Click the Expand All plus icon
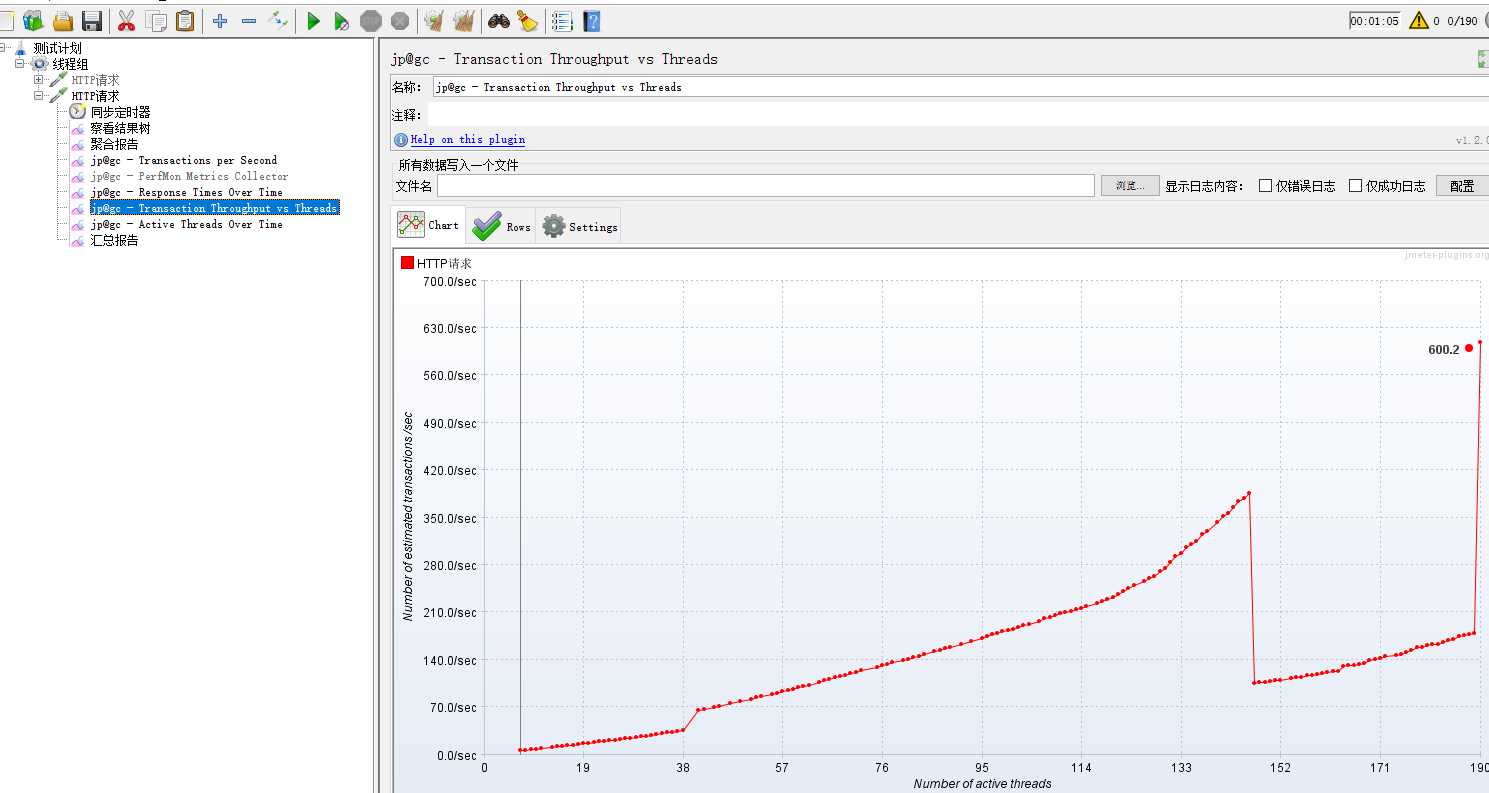 click(220, 20)
